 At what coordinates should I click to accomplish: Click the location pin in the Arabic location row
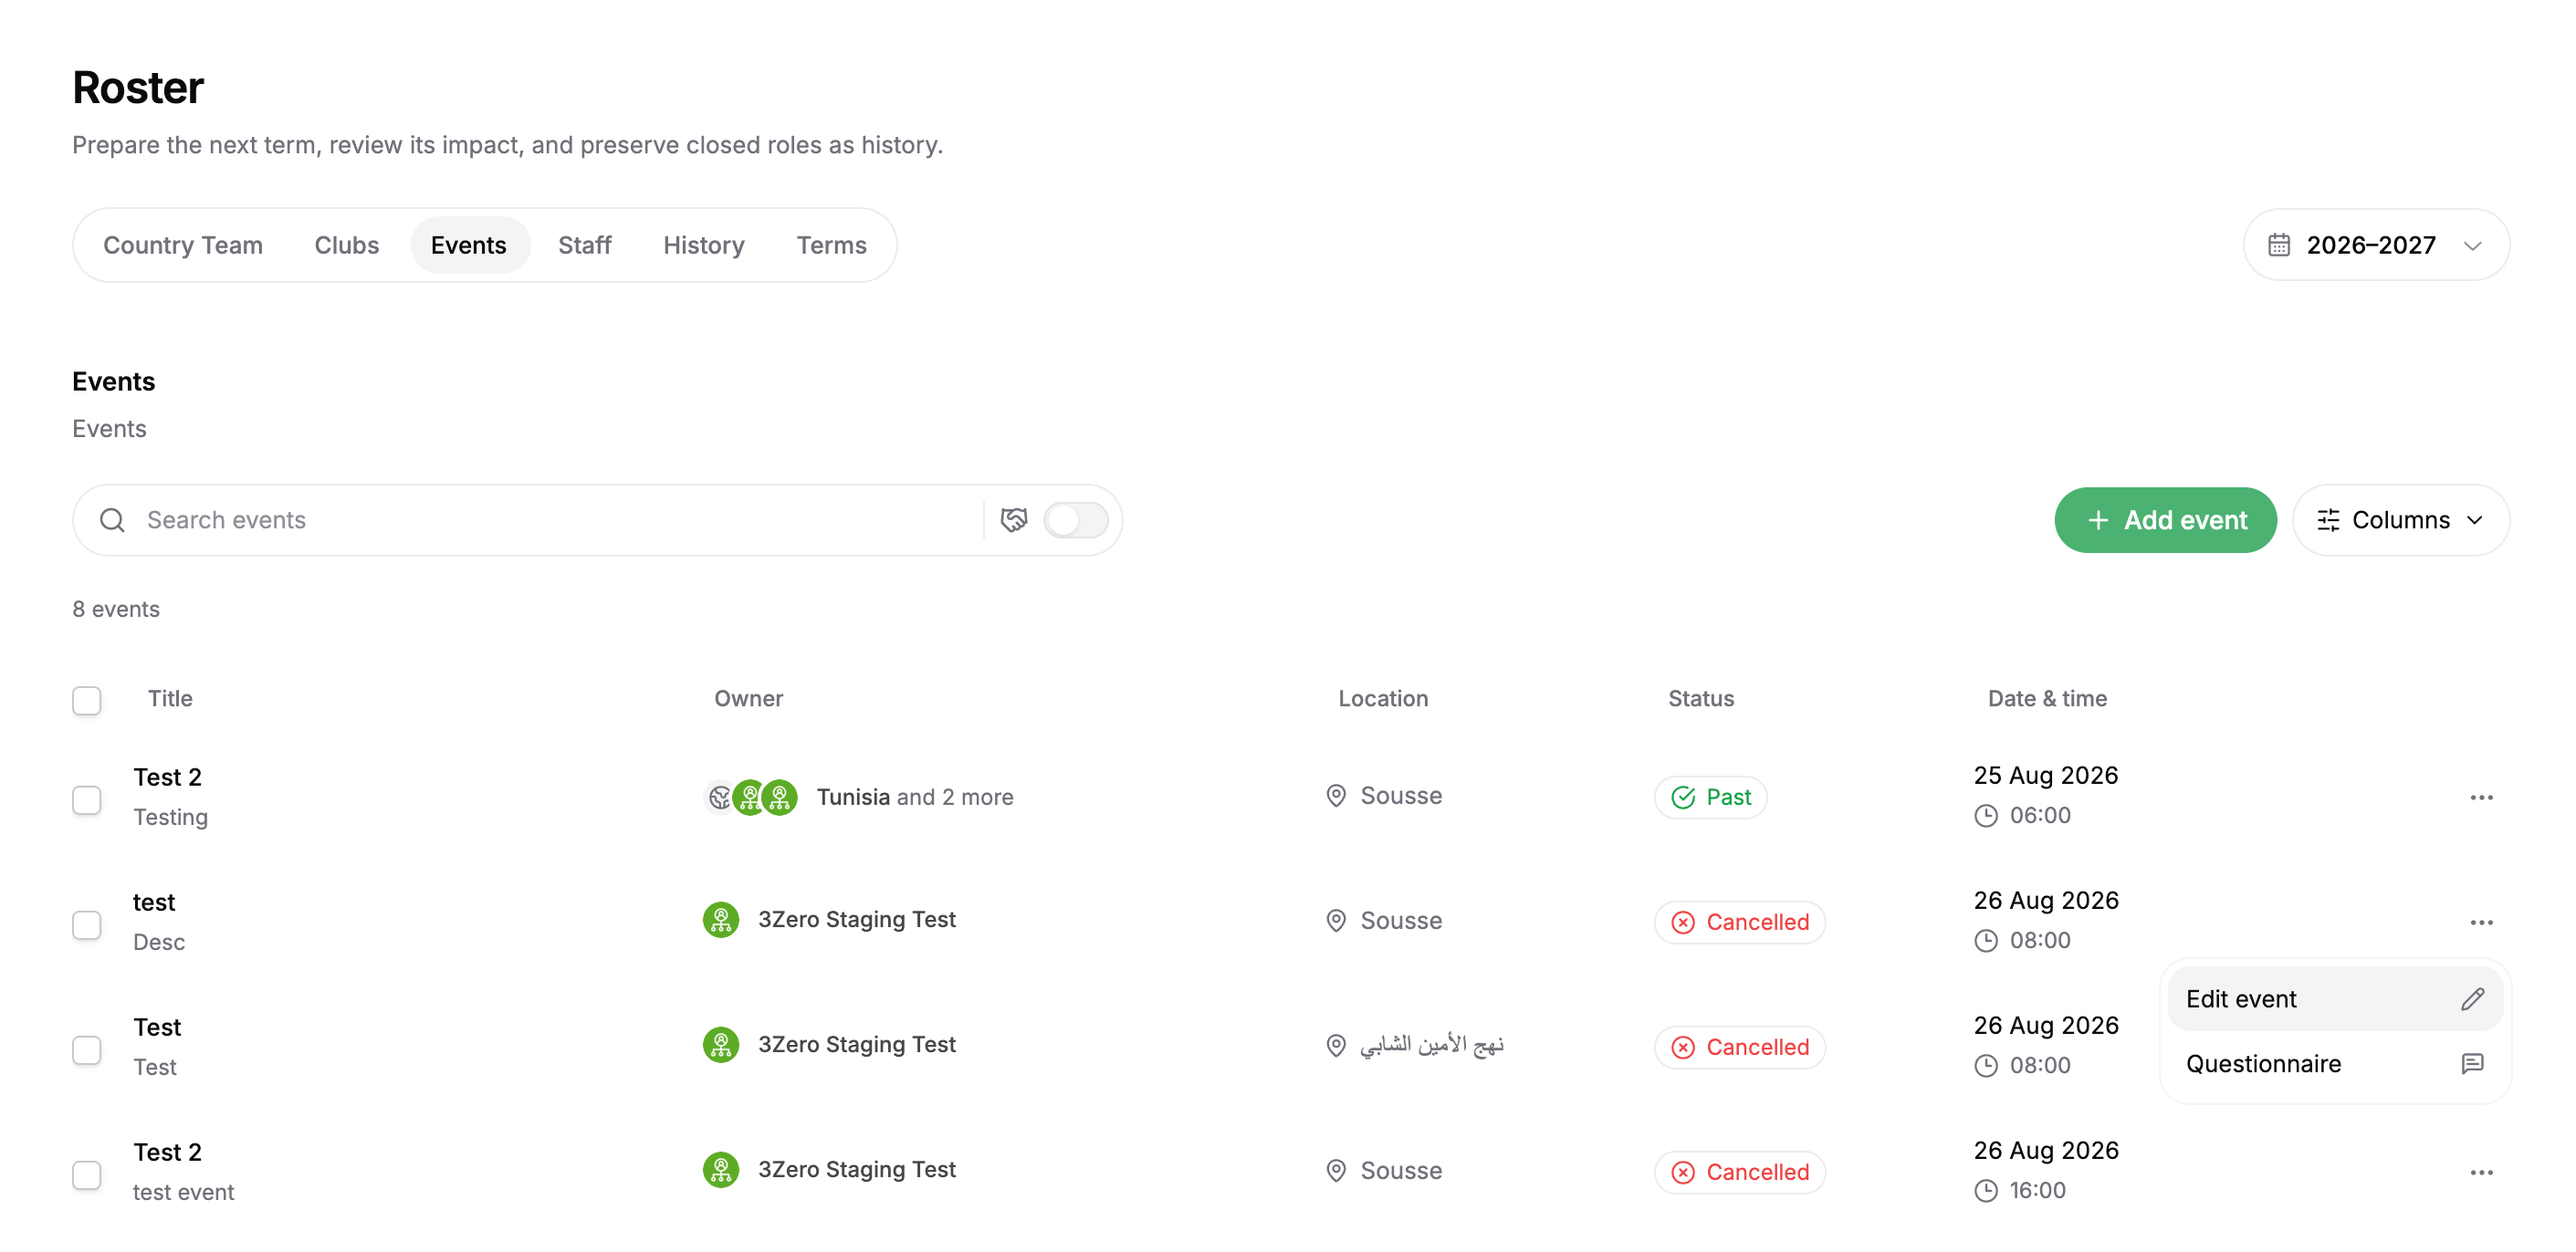1335,1046
